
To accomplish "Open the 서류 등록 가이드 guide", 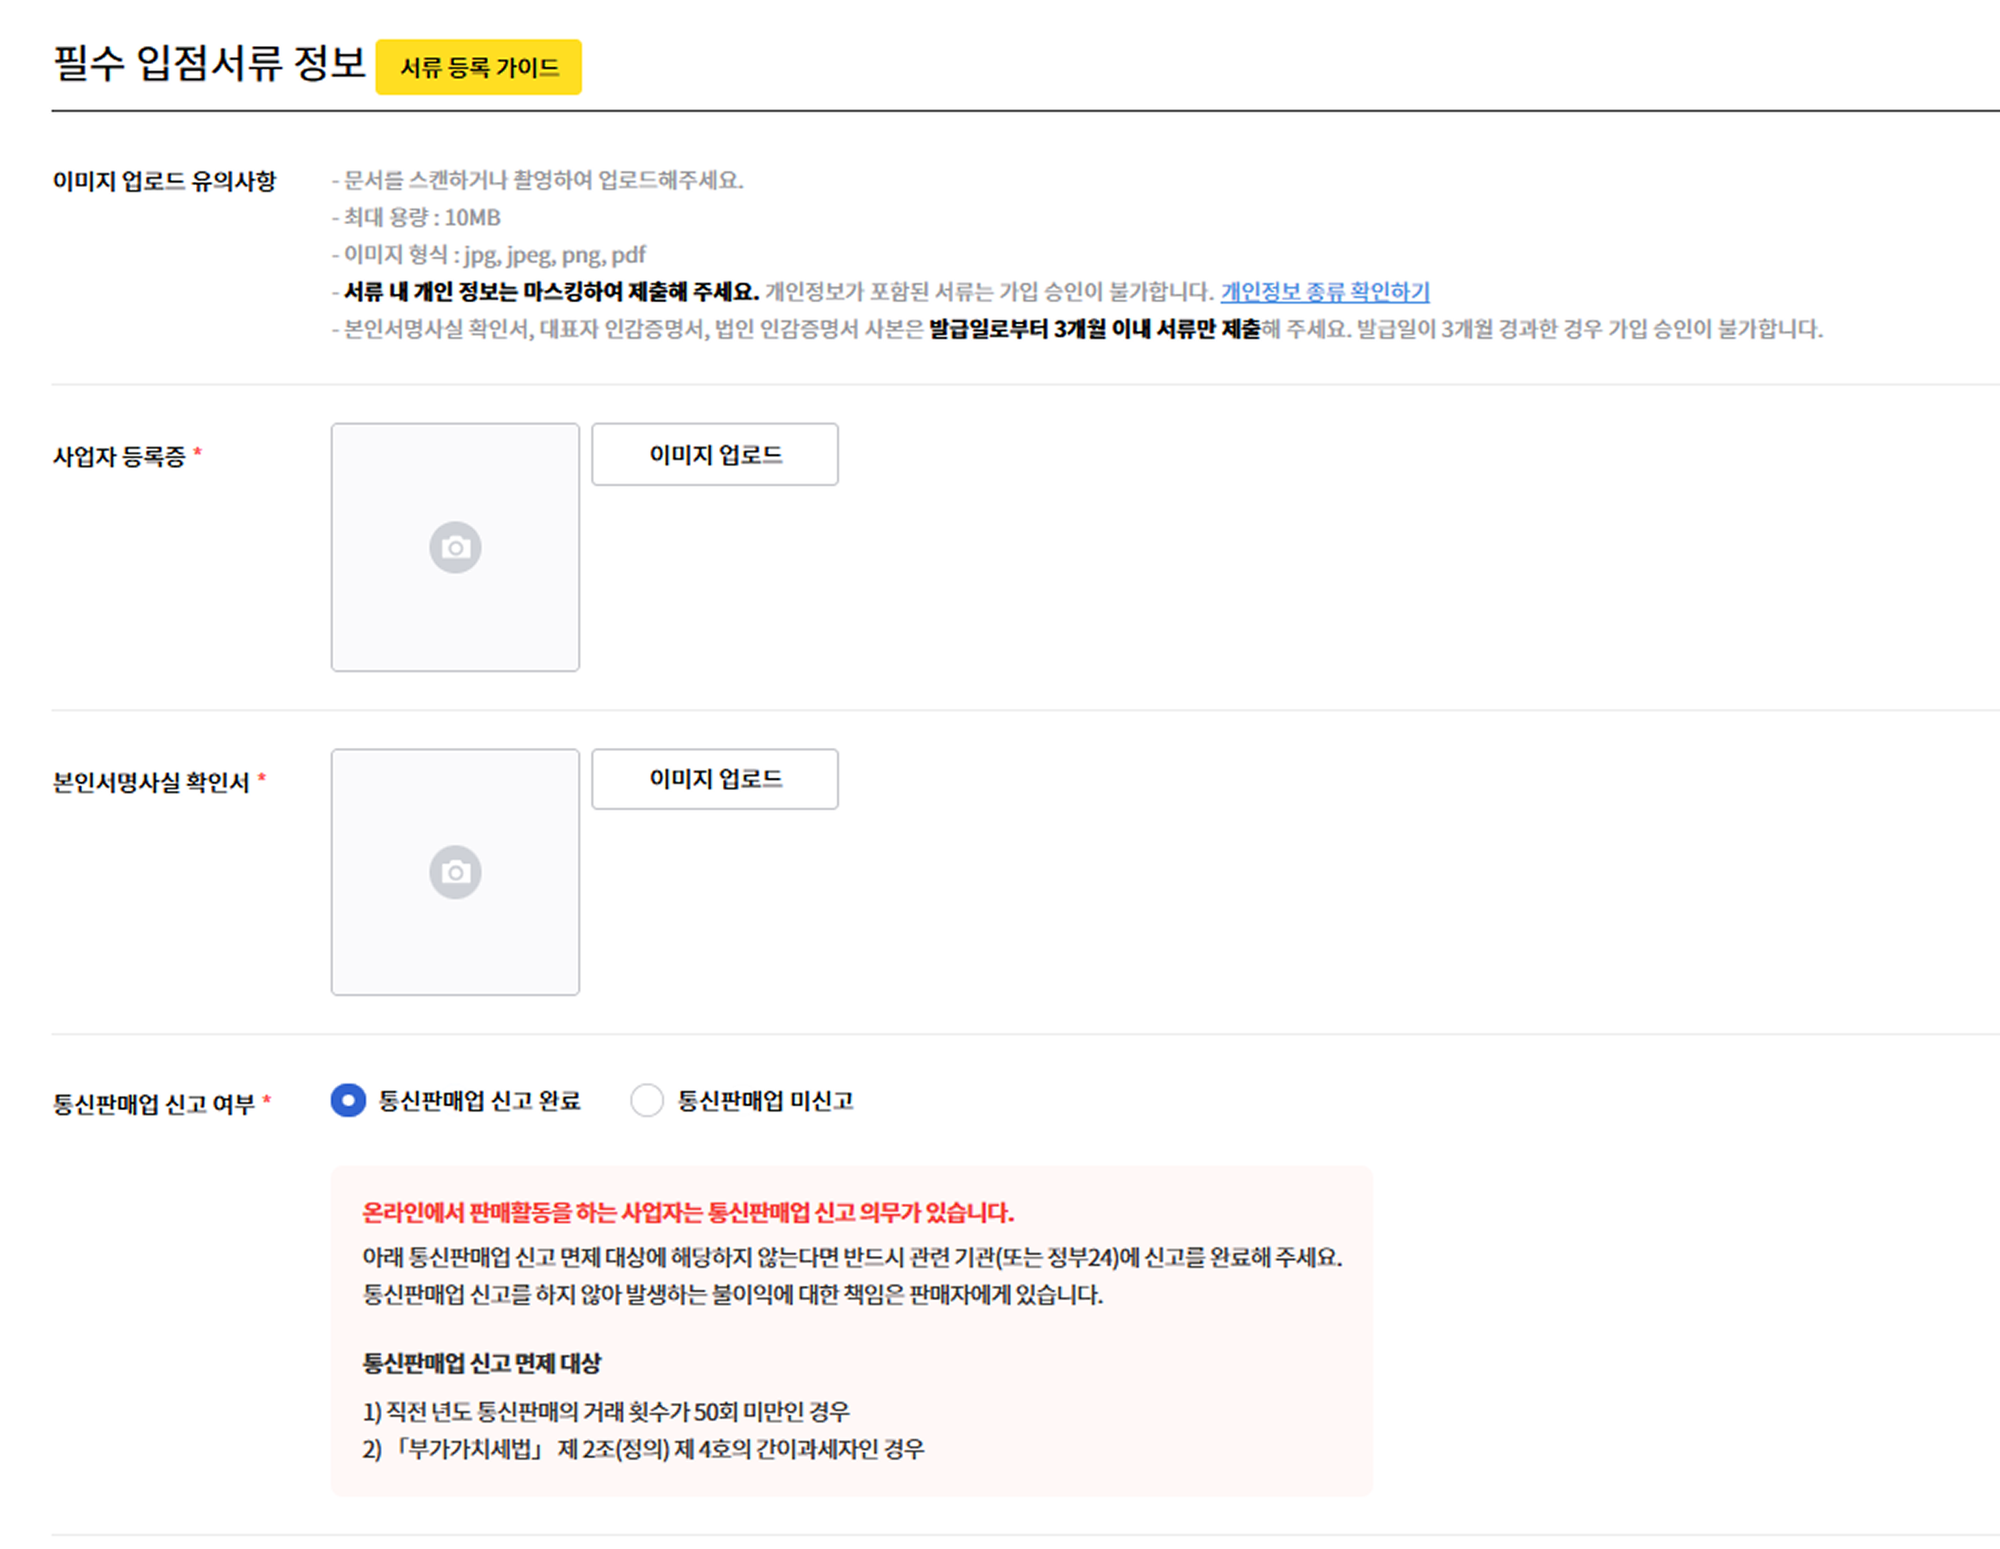I will [x=479, y=67].
